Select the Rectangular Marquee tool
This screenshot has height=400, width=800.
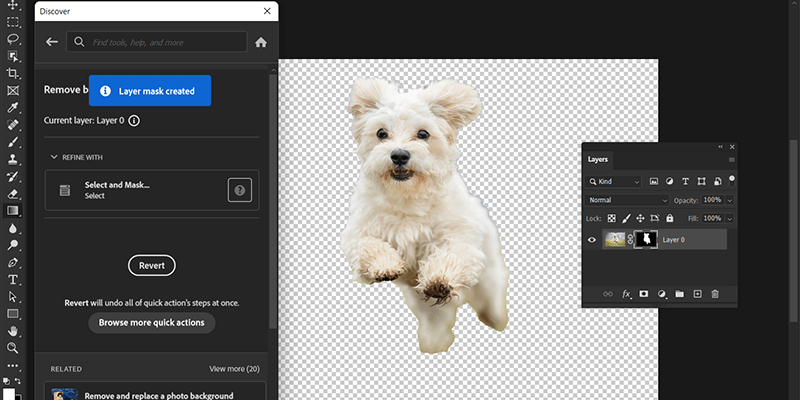click(13, 21)
